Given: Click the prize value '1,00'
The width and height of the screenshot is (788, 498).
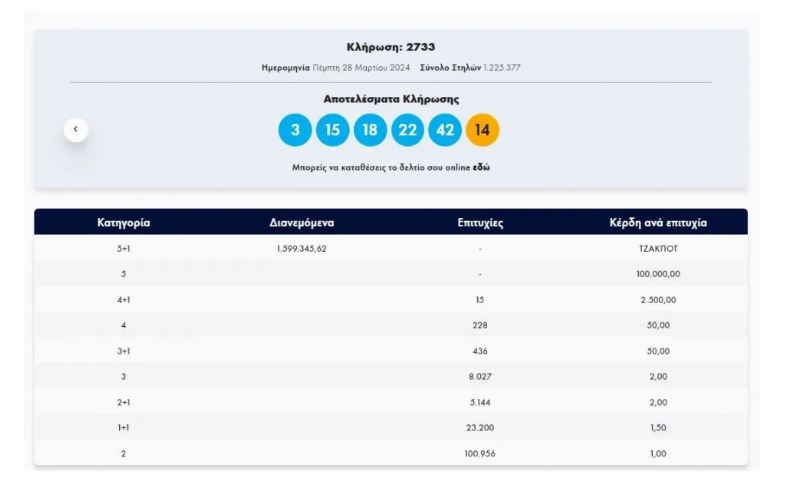Looking at the screenshot, I should click(x=658, y=454).
